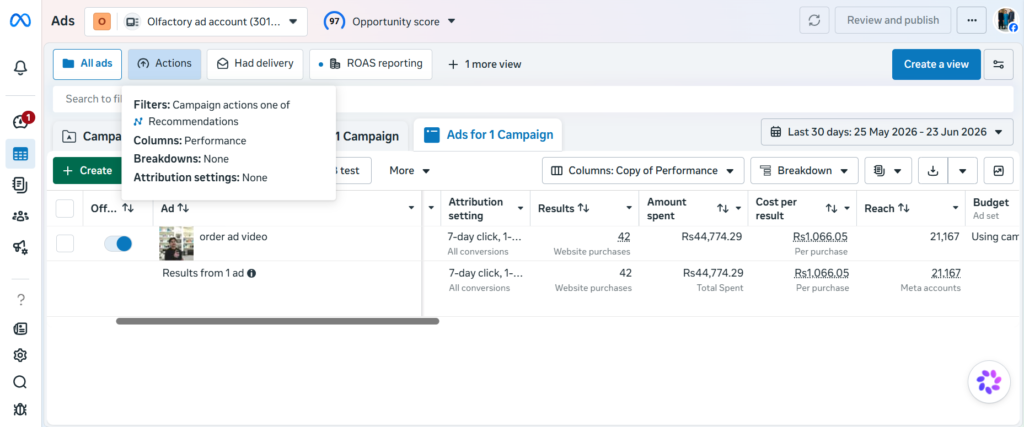Open the Results column dropdown arrow
This screenshot has height=427, width=1024.
629,208
